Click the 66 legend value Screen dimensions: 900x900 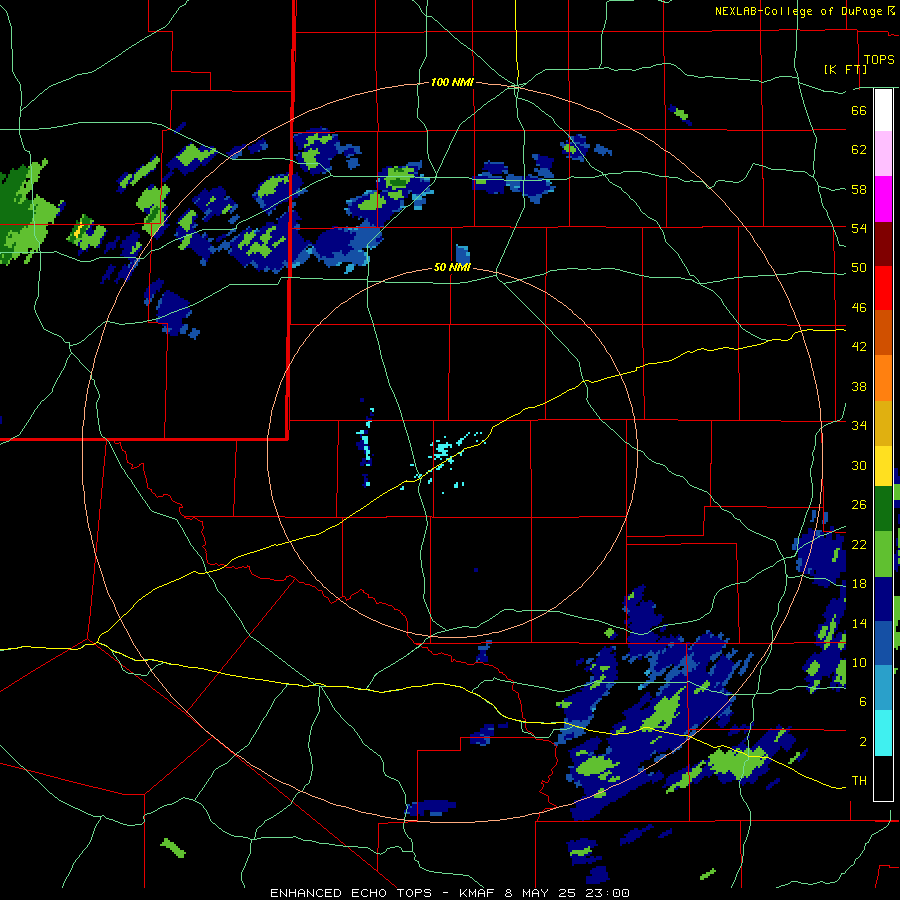click(859, 110)
